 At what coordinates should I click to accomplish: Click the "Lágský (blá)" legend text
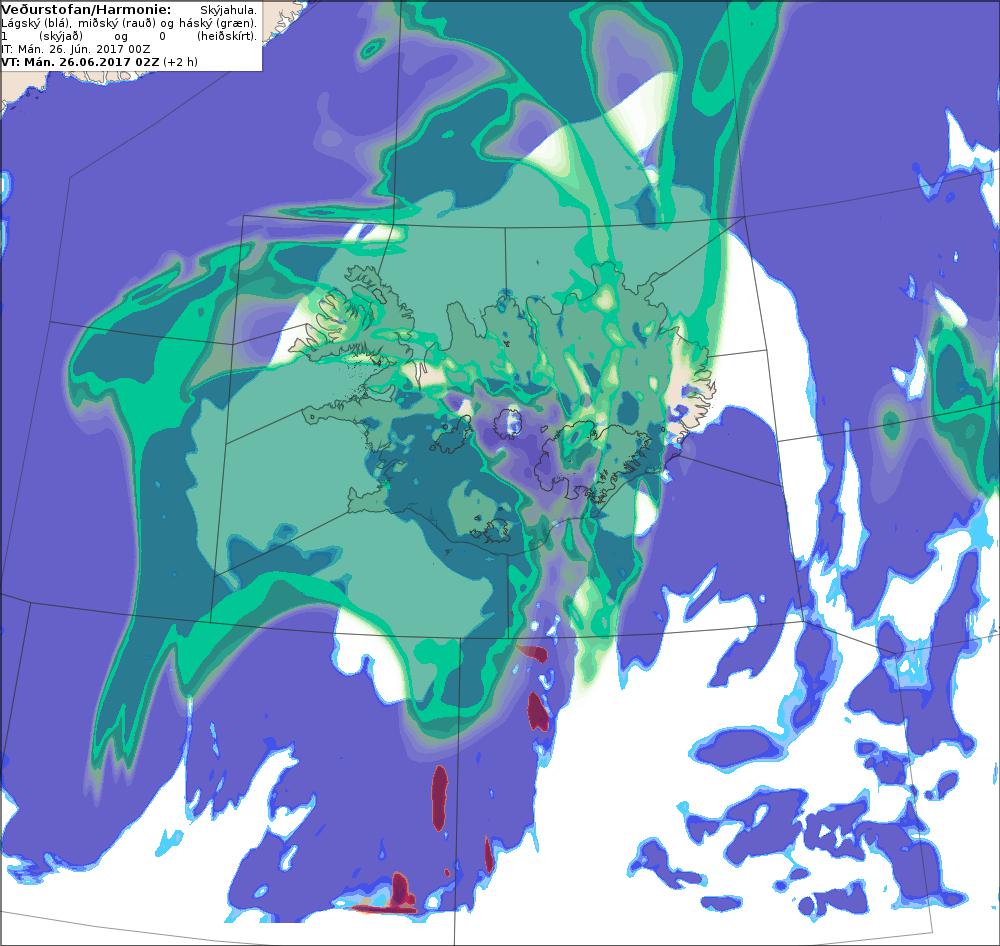point(36,23)
